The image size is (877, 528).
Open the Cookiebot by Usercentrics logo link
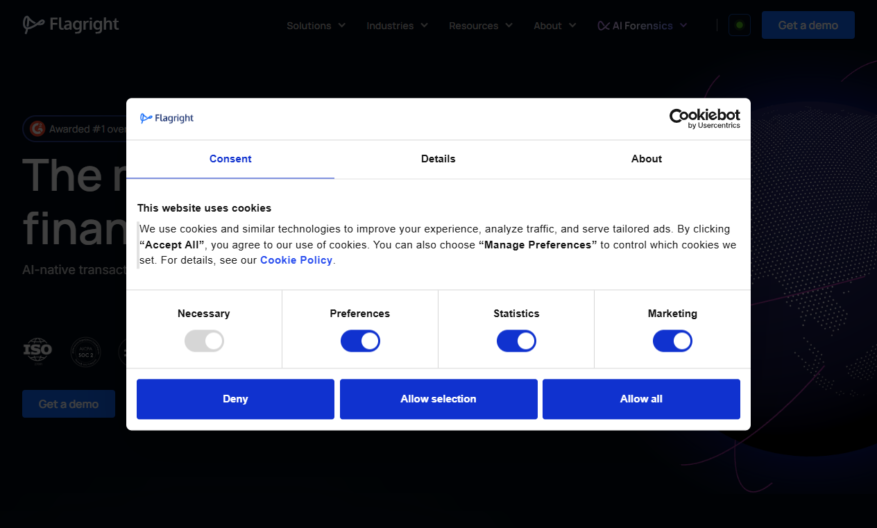(704, 118)
